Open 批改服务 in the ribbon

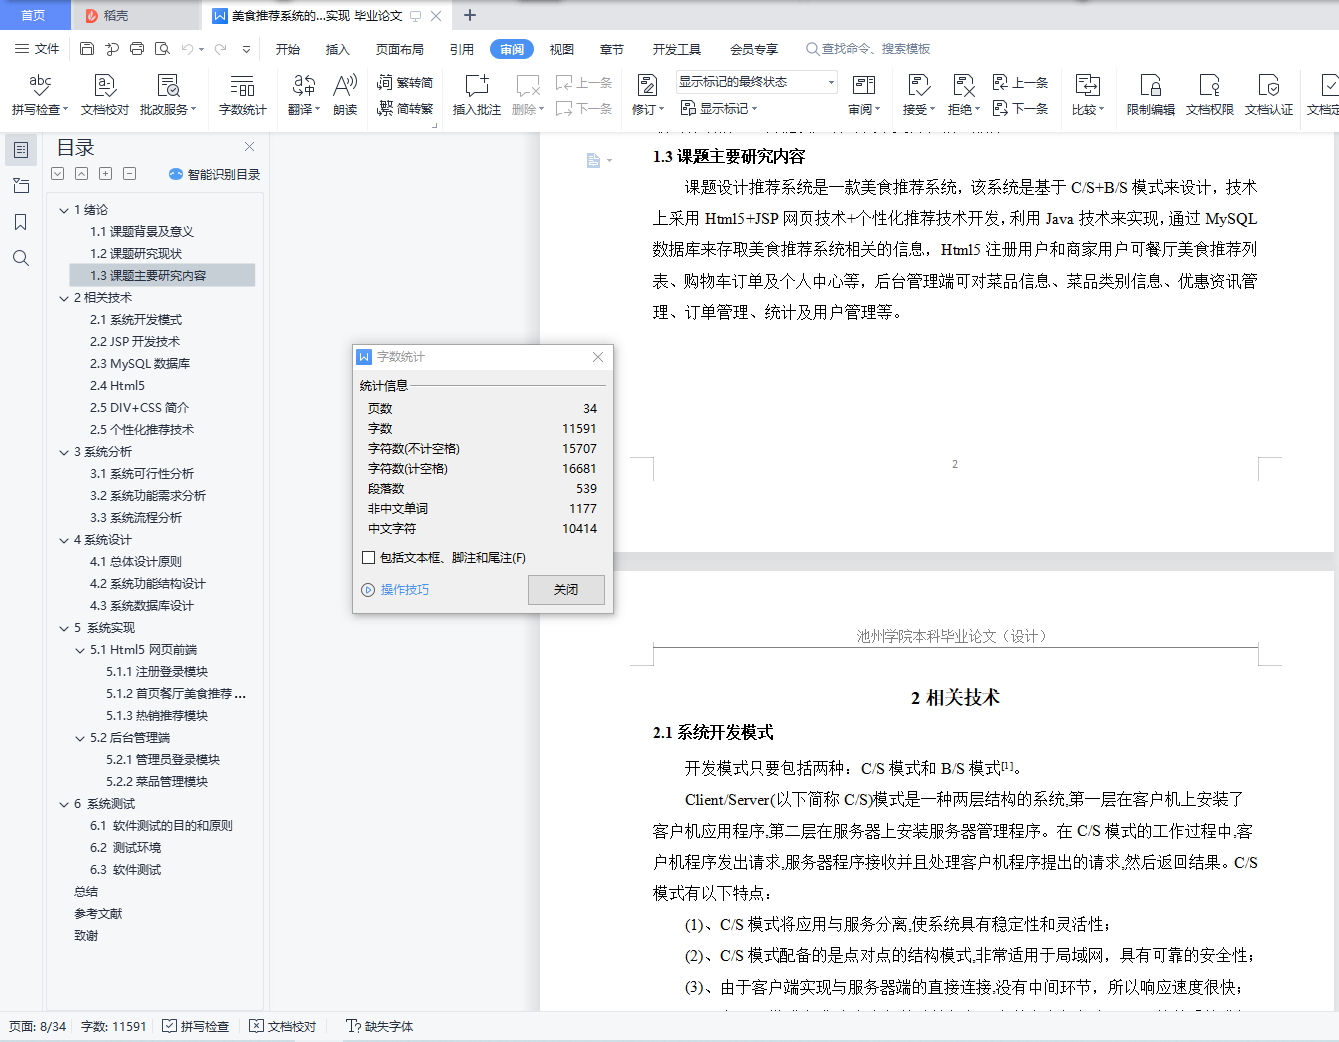[x=168, y=95]
